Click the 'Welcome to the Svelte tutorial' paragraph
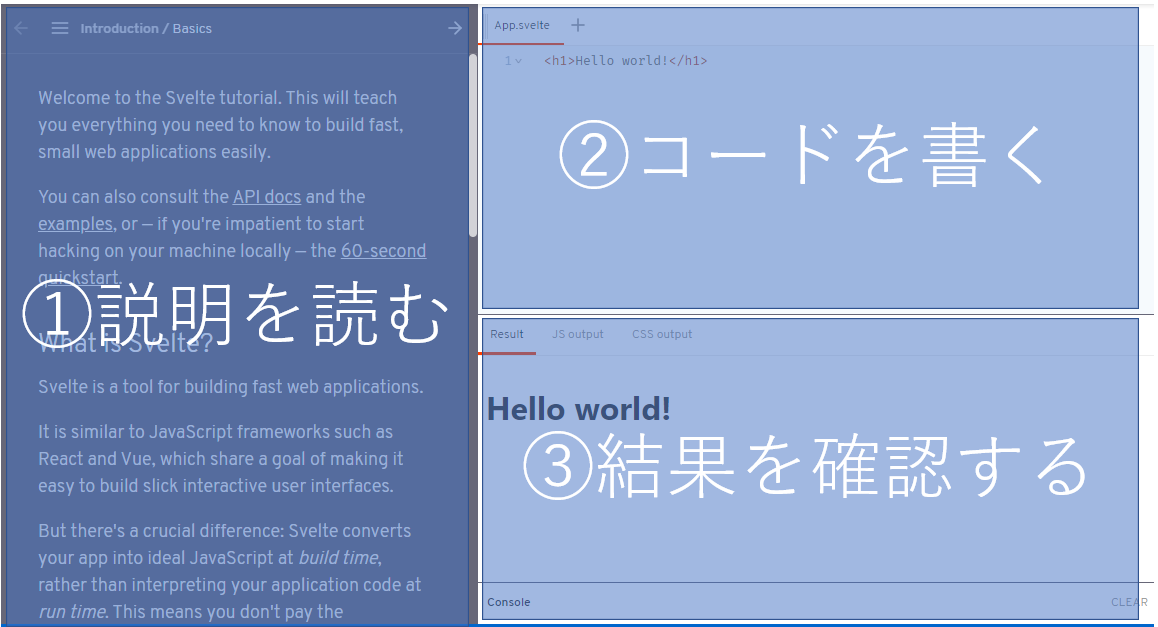Viewport: 1158px width, 627px height. (222, 125)
